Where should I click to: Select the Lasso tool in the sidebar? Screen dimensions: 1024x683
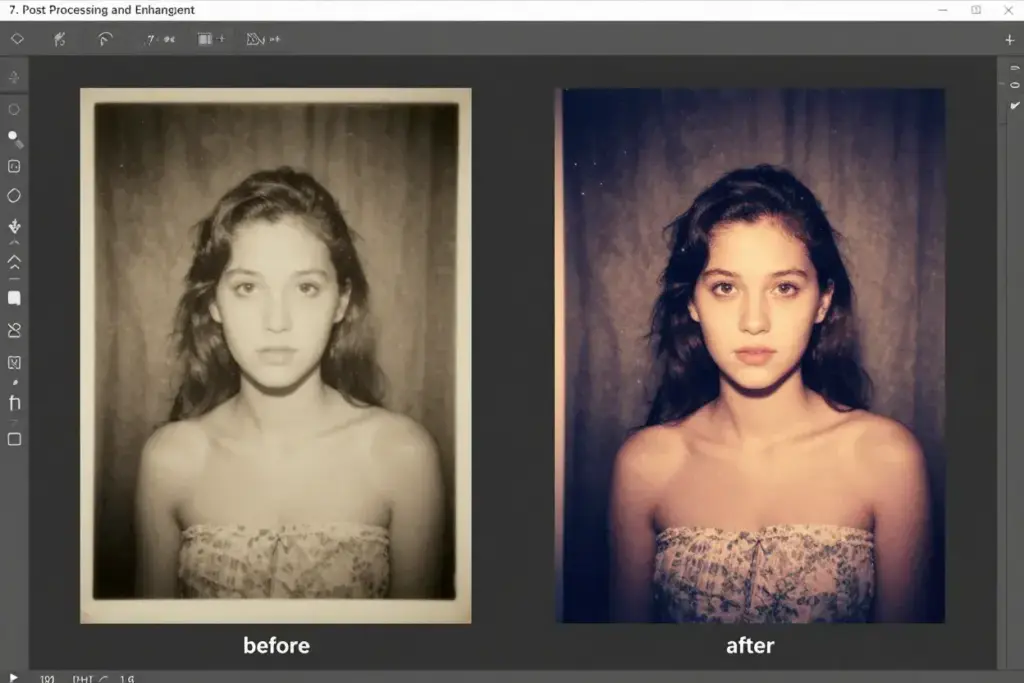click(14, 330)
